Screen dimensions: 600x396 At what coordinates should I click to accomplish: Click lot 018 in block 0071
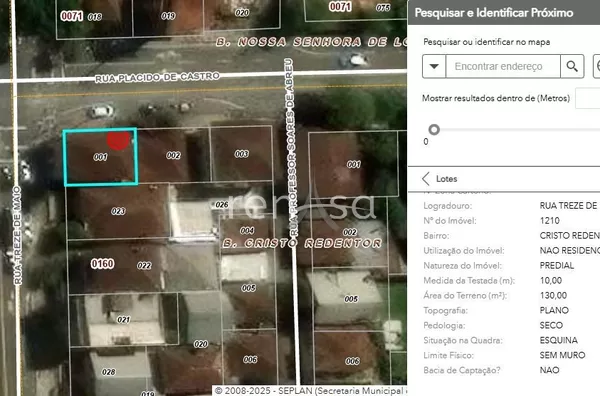tap(95, 17)
